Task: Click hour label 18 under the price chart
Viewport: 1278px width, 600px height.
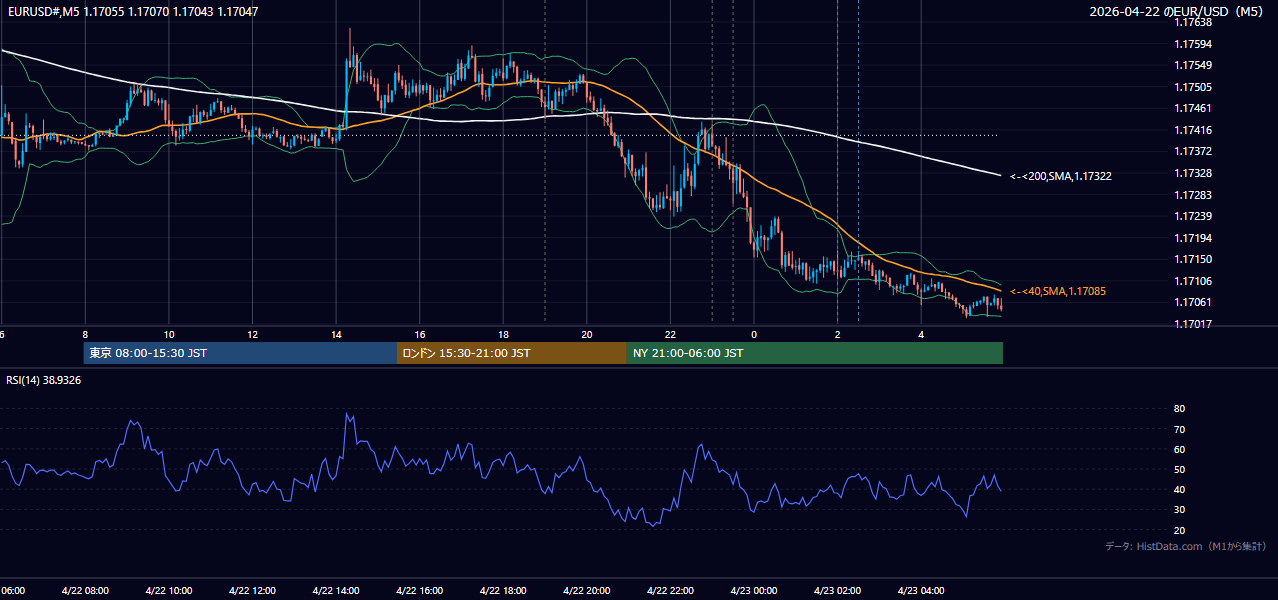Action: pyautogui.click(x=503, y=335)
